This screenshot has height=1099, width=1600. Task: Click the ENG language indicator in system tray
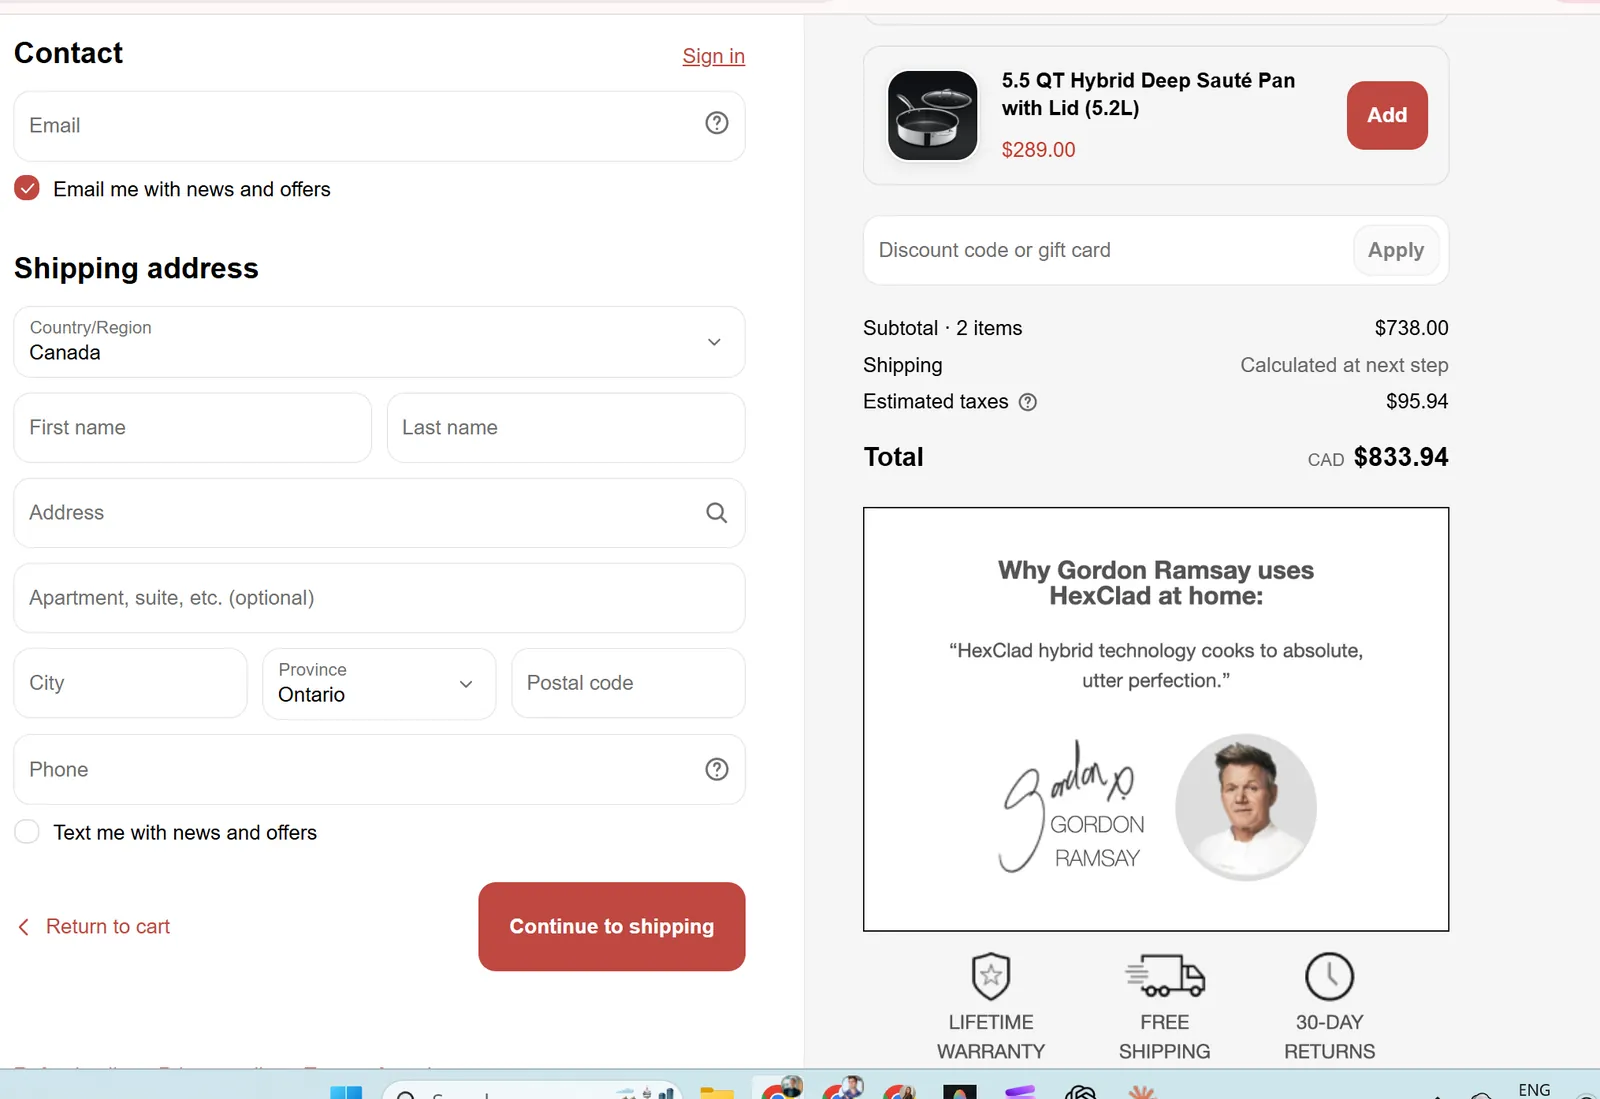[x=1534, y=1090]
